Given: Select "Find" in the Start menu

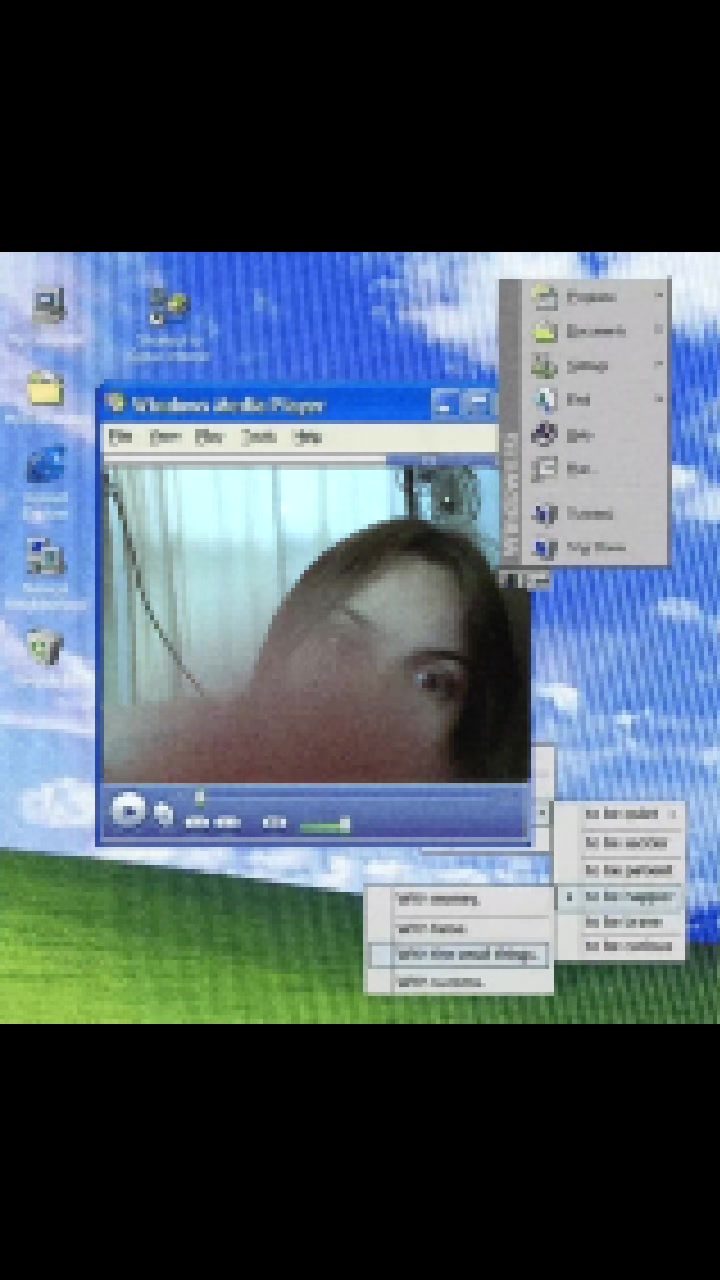Looking at the screenshot, I should 578,400.
